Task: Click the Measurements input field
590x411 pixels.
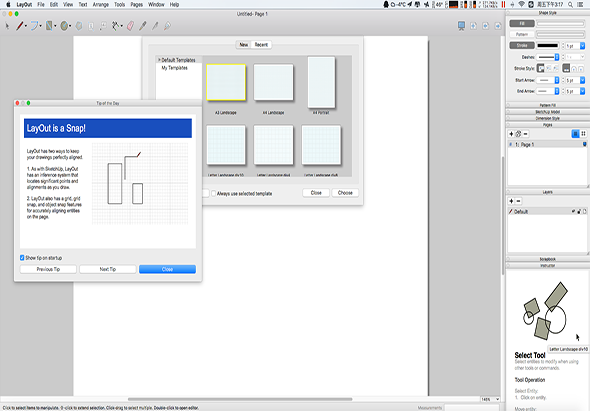Action: (x=472, y=408)
